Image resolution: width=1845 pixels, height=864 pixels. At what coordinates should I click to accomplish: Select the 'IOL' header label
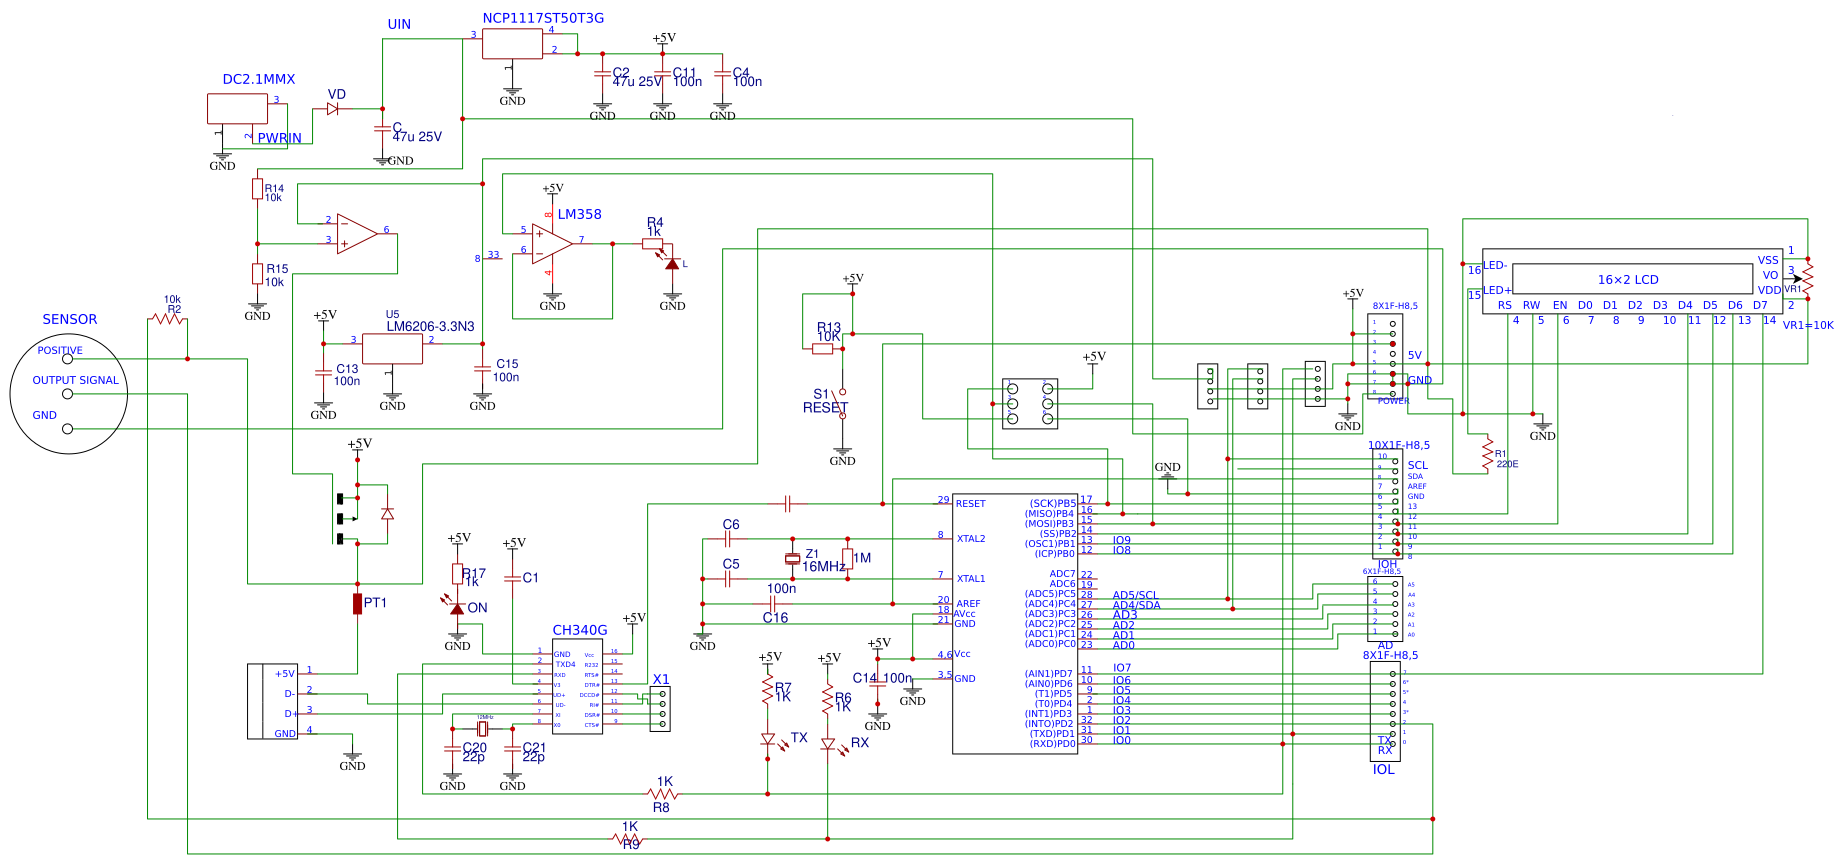(x=1383, y=769)
